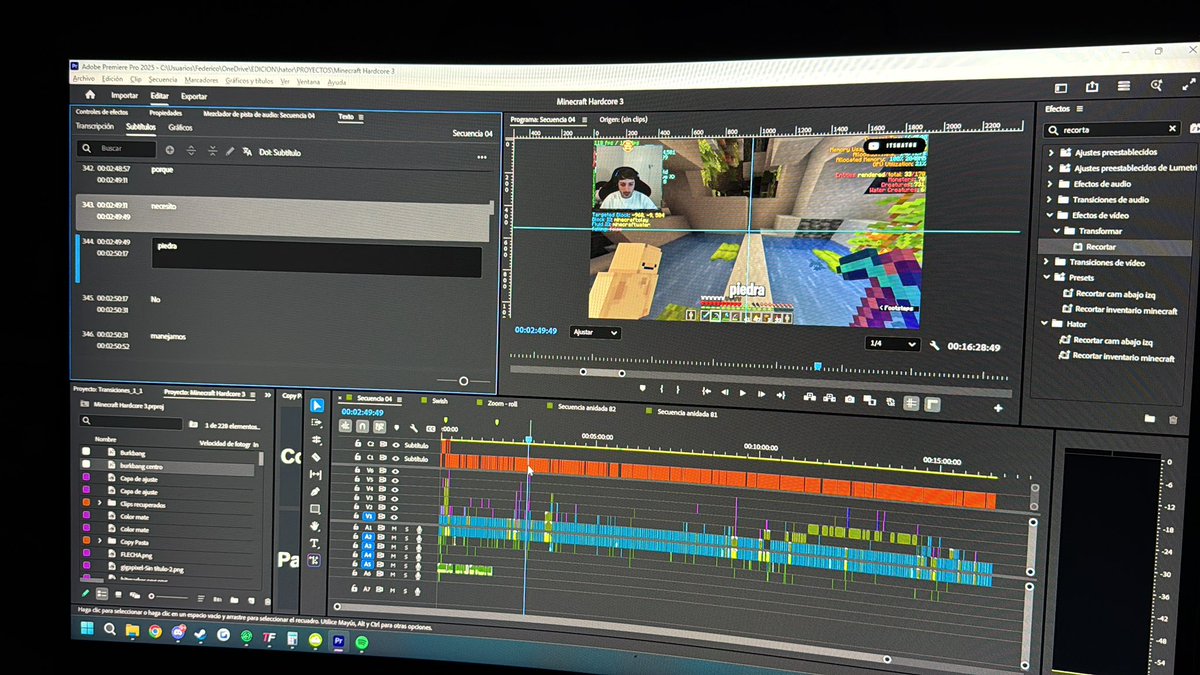Click the Play button in Program monitor
This screenshot has height=675, width=1200.
click(743, 392)
